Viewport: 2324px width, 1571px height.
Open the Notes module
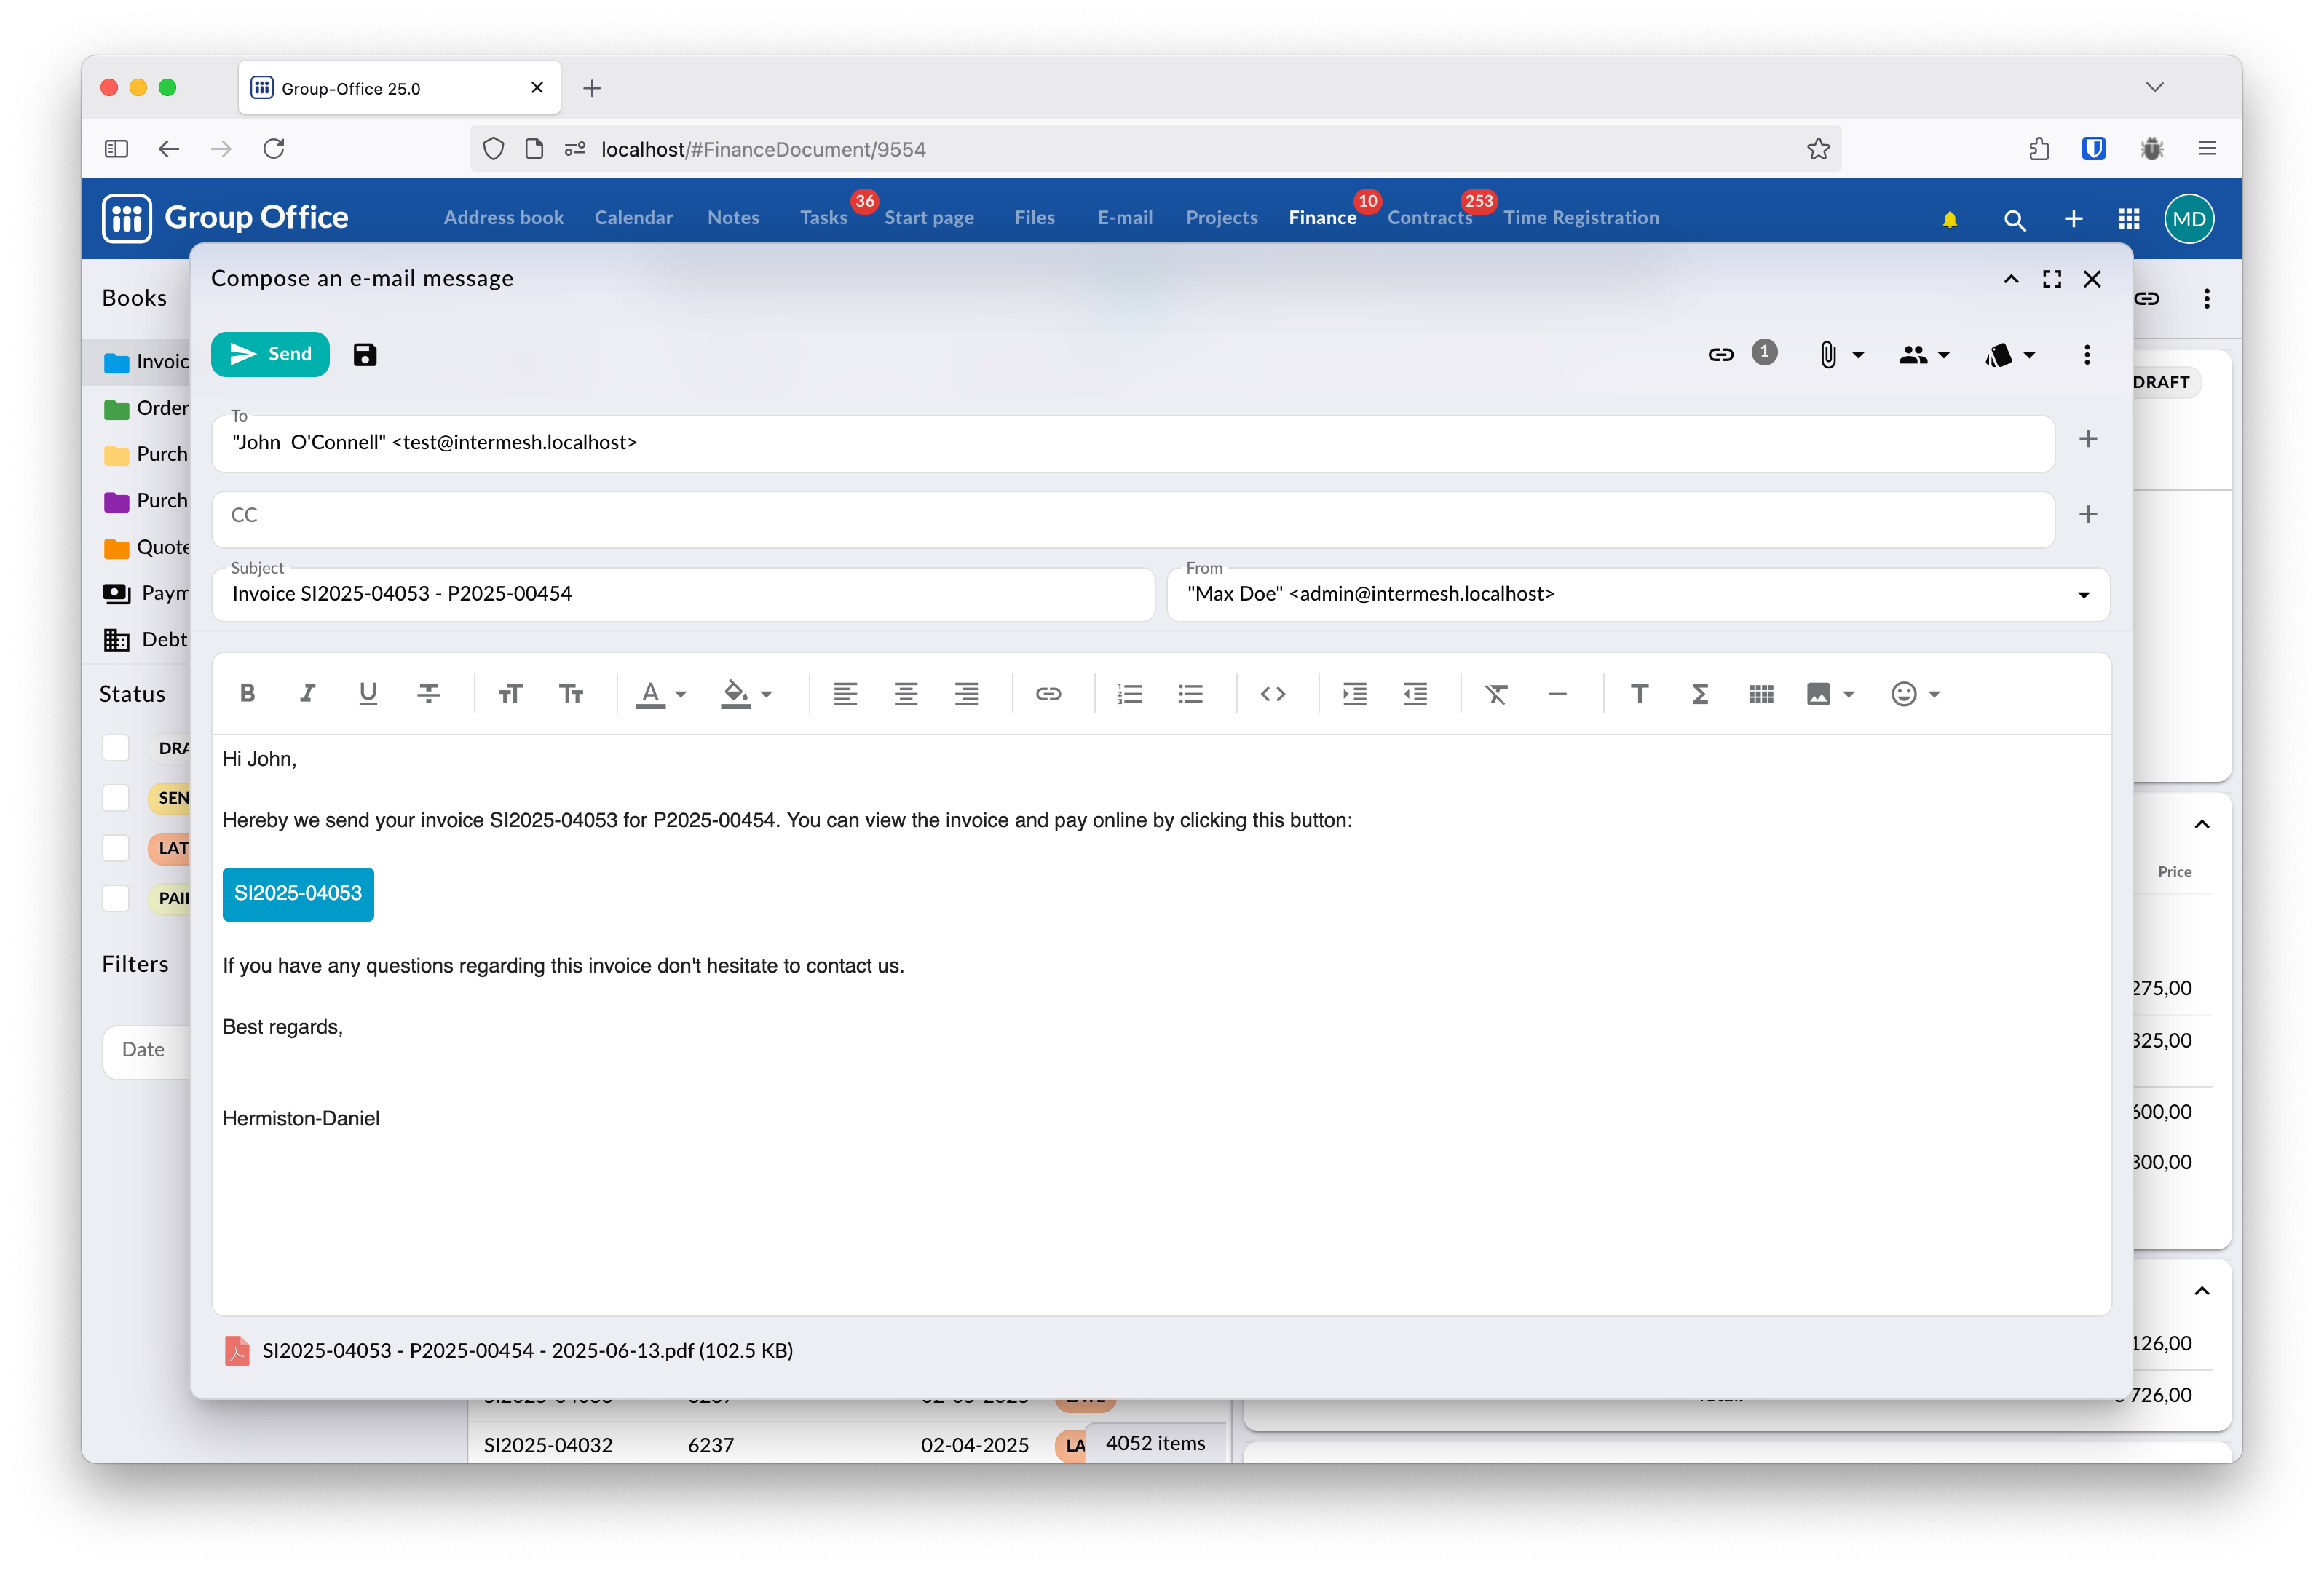point(733,217)
